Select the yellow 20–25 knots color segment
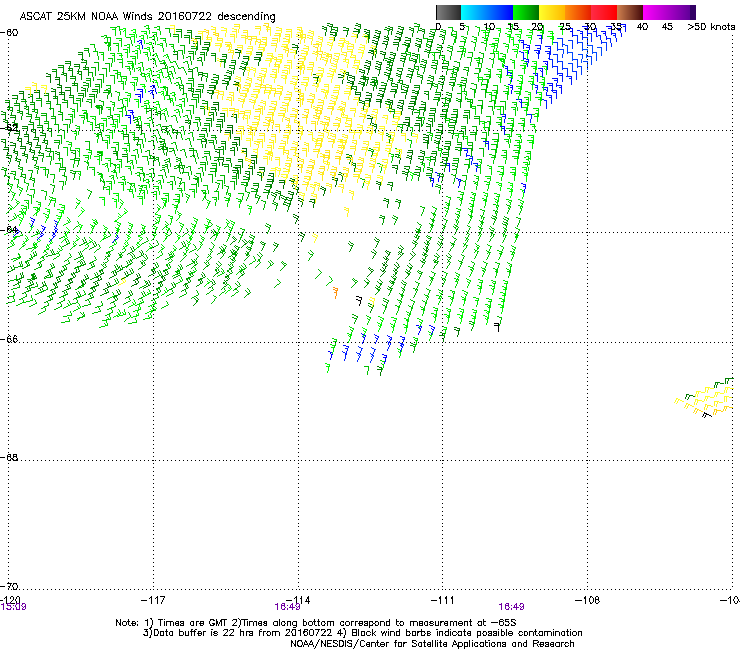Image resolution: width=740 pixels, height=650 pixels. [x=552, y=12]
